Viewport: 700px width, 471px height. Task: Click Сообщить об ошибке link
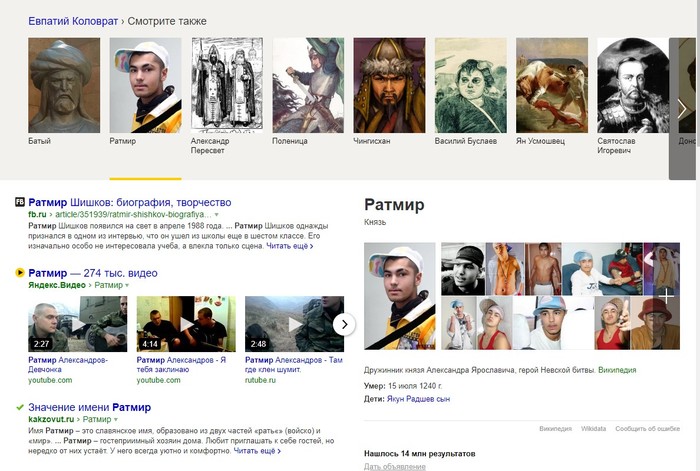[647, 429]
